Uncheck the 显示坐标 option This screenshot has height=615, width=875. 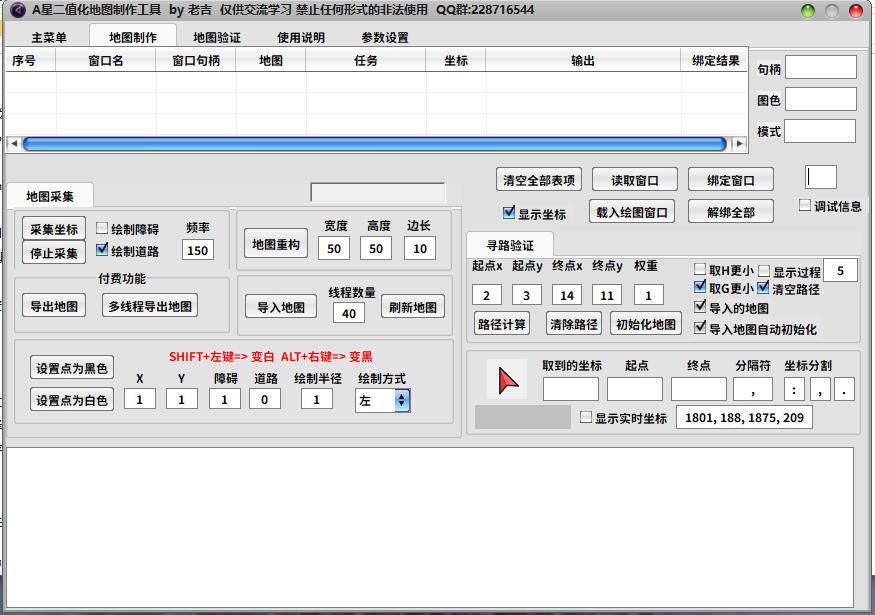pyautogui.click(x=510, y=211)
